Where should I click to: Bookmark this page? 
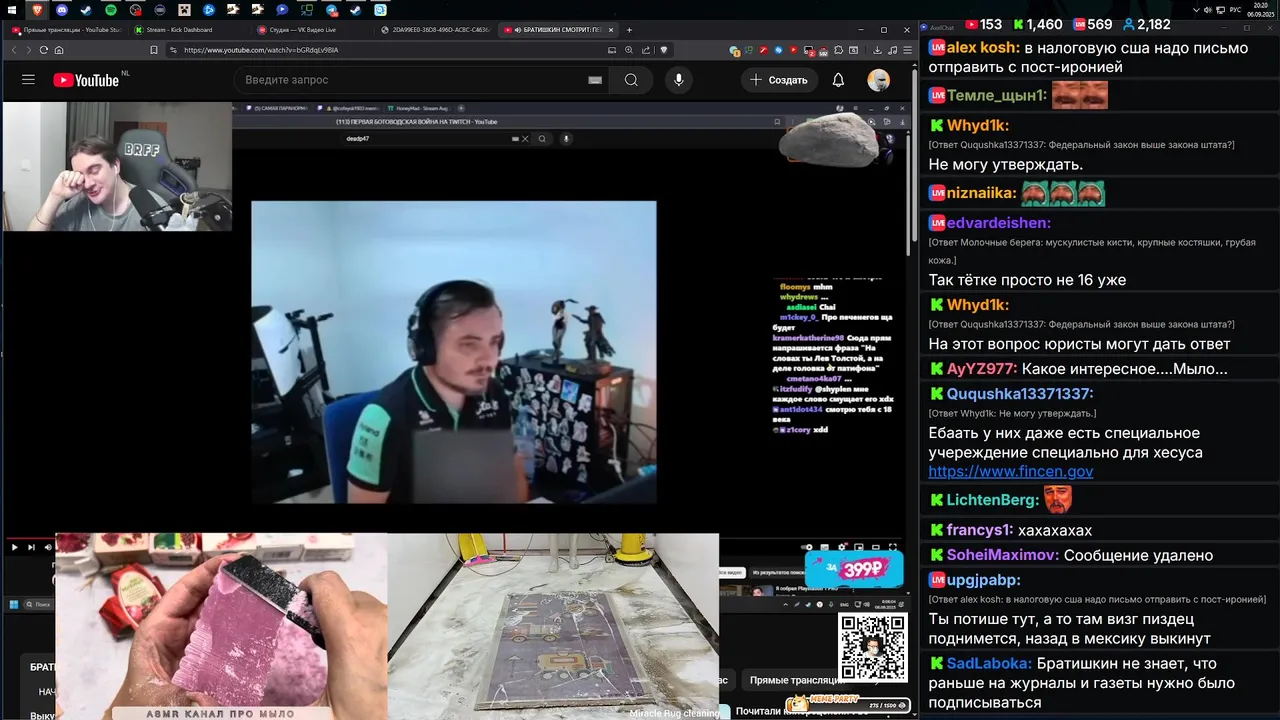(x=153, y=50)
